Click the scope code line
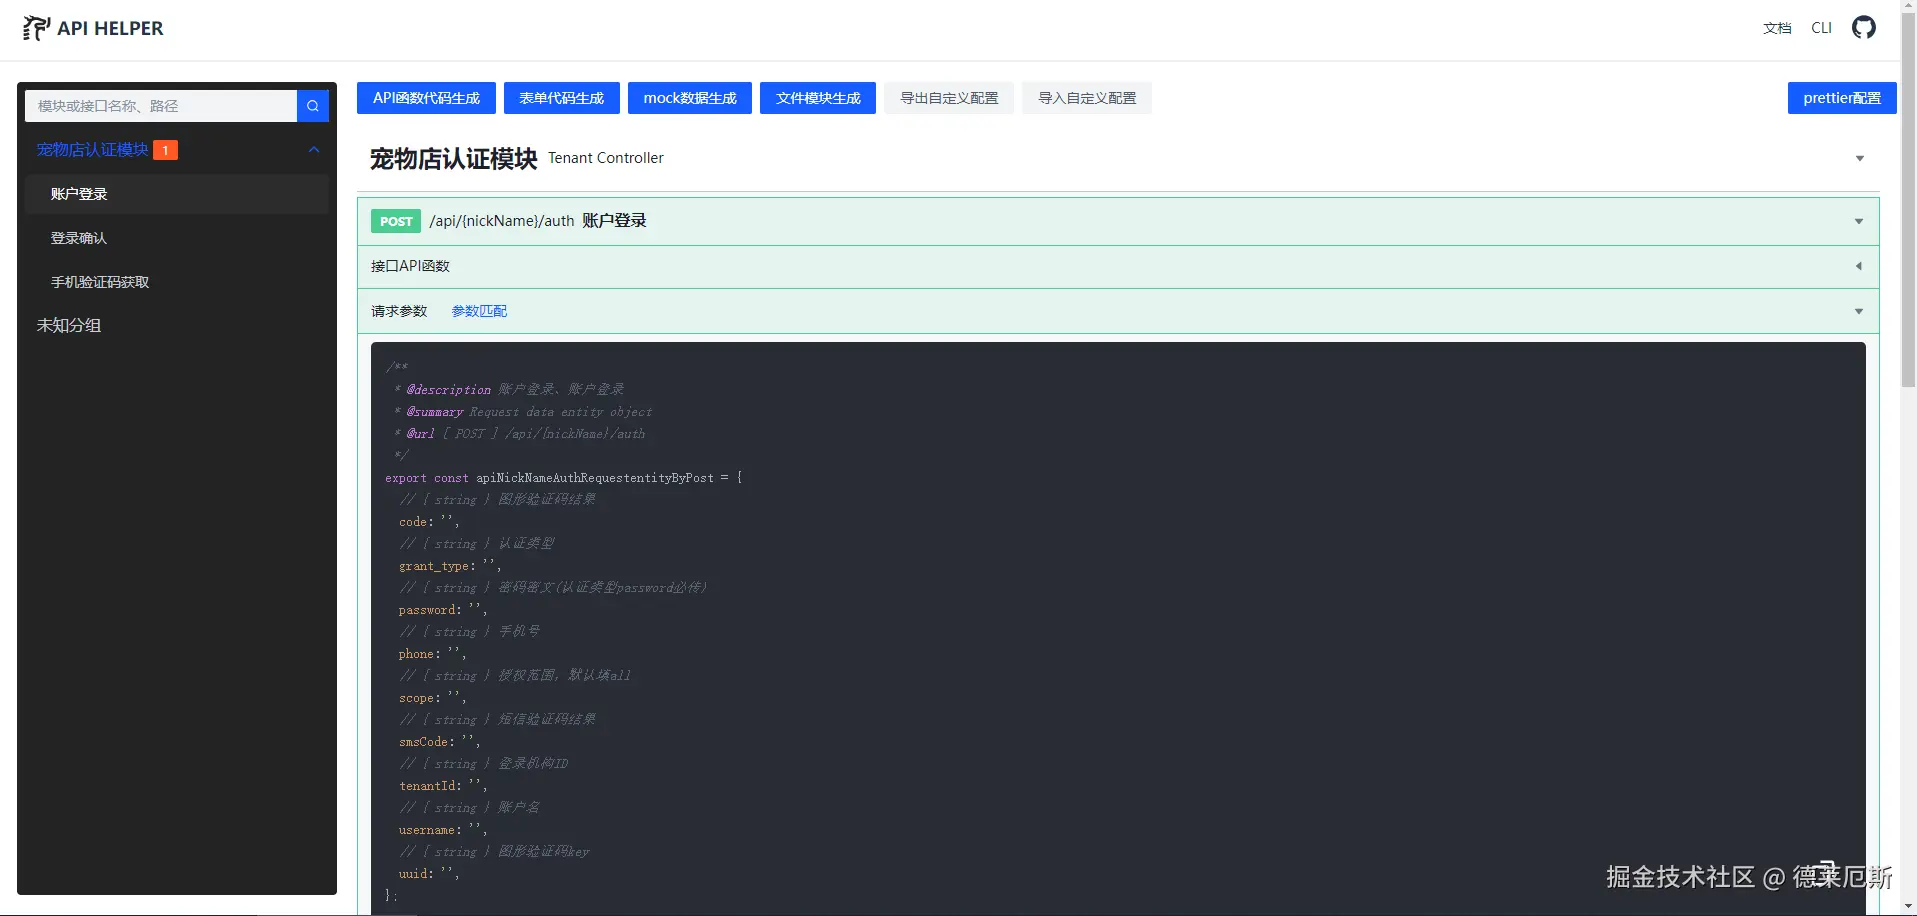The width and height of the screenshot is (1917, 916). tap(432, 698)
